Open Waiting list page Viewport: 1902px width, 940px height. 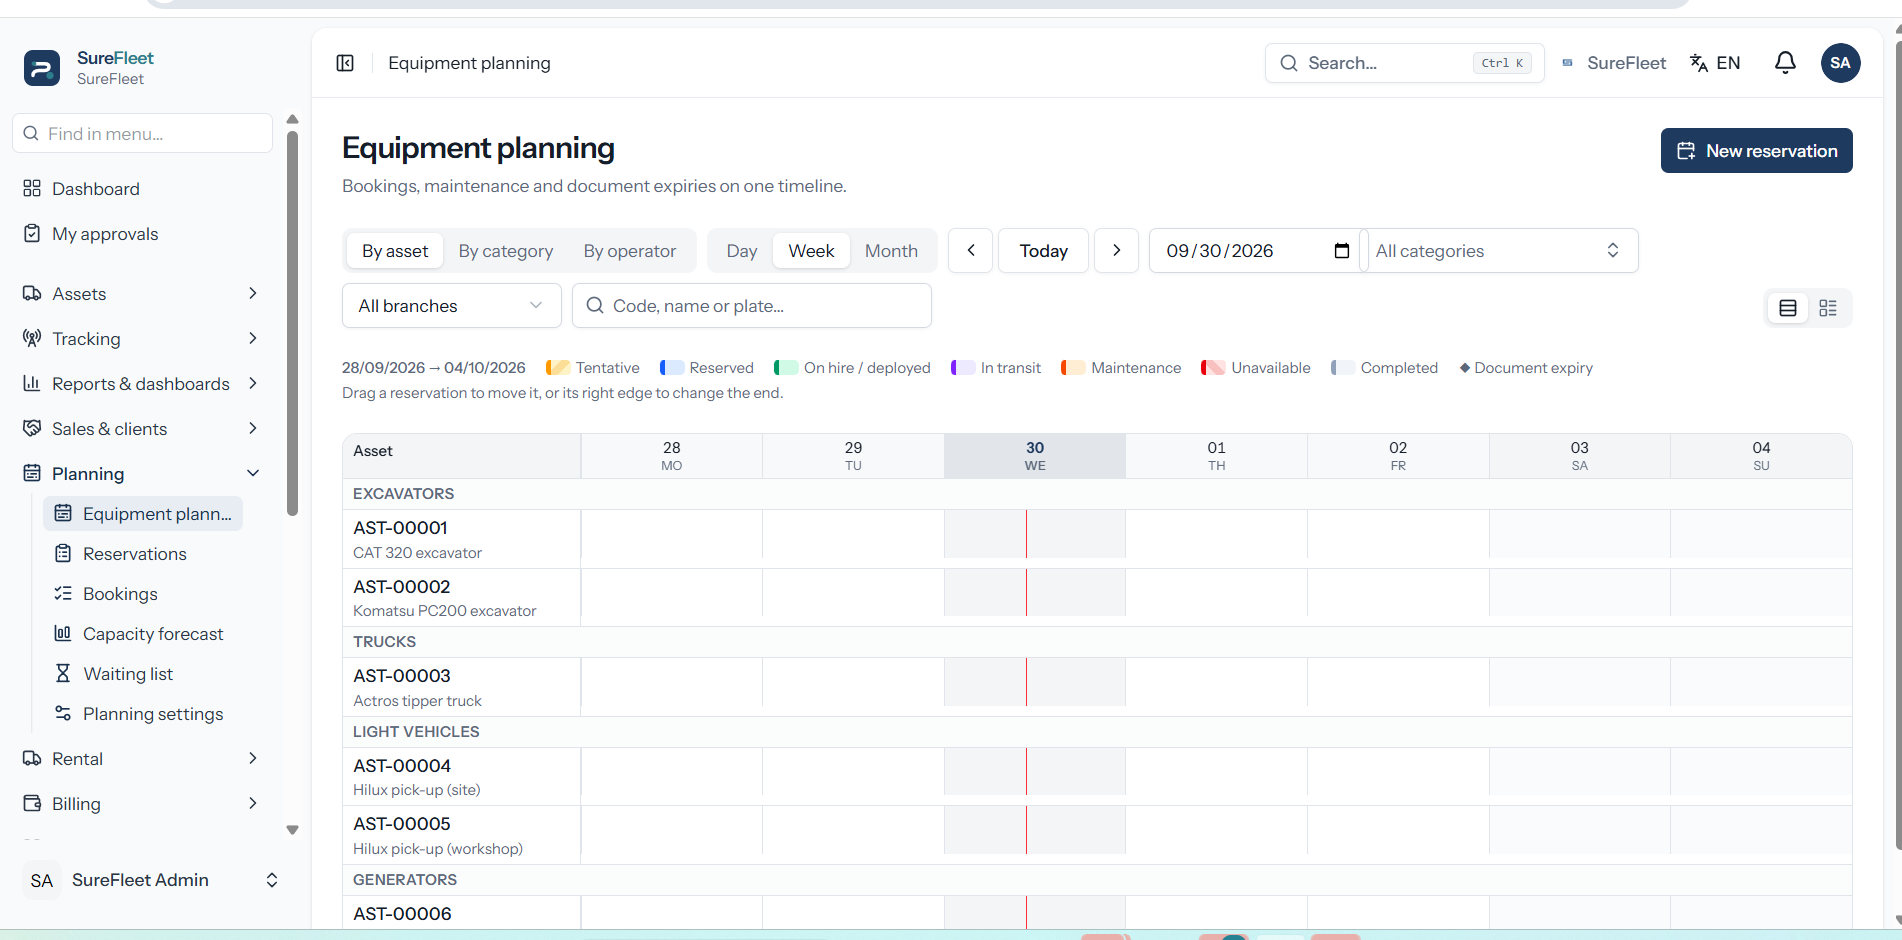pyautogui.click(x=142, y=674)
